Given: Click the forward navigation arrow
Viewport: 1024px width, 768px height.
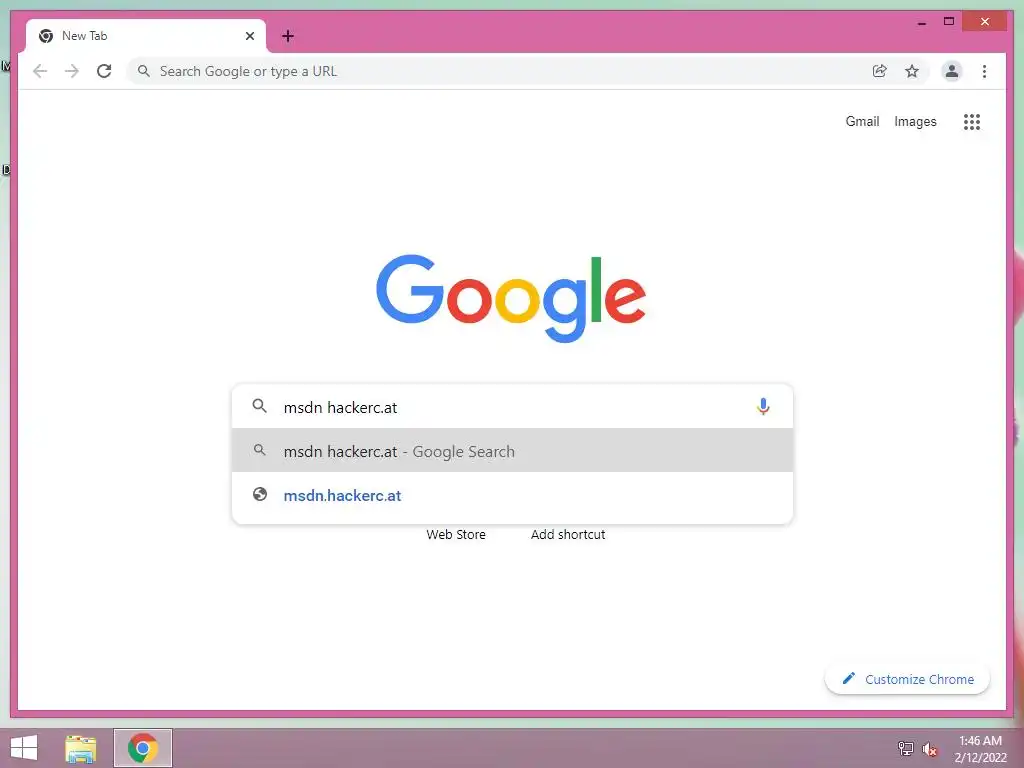Looking at the screenshot, I should pyautogui.click(x=72, y=71).
